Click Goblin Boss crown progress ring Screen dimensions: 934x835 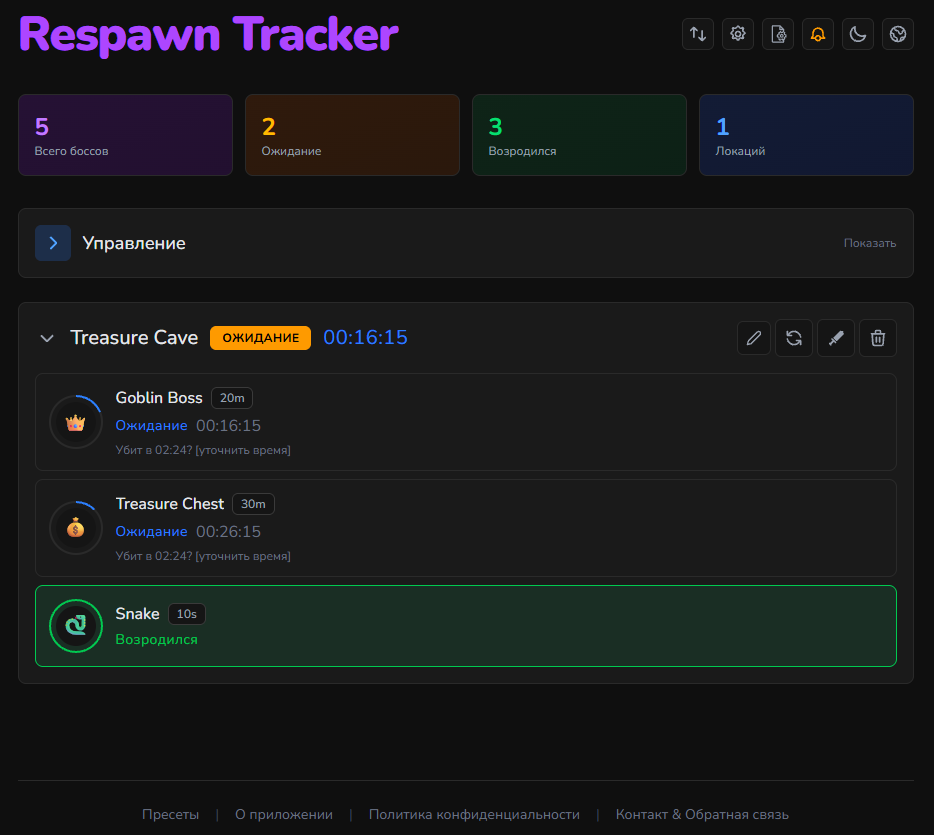coord(75,422)
